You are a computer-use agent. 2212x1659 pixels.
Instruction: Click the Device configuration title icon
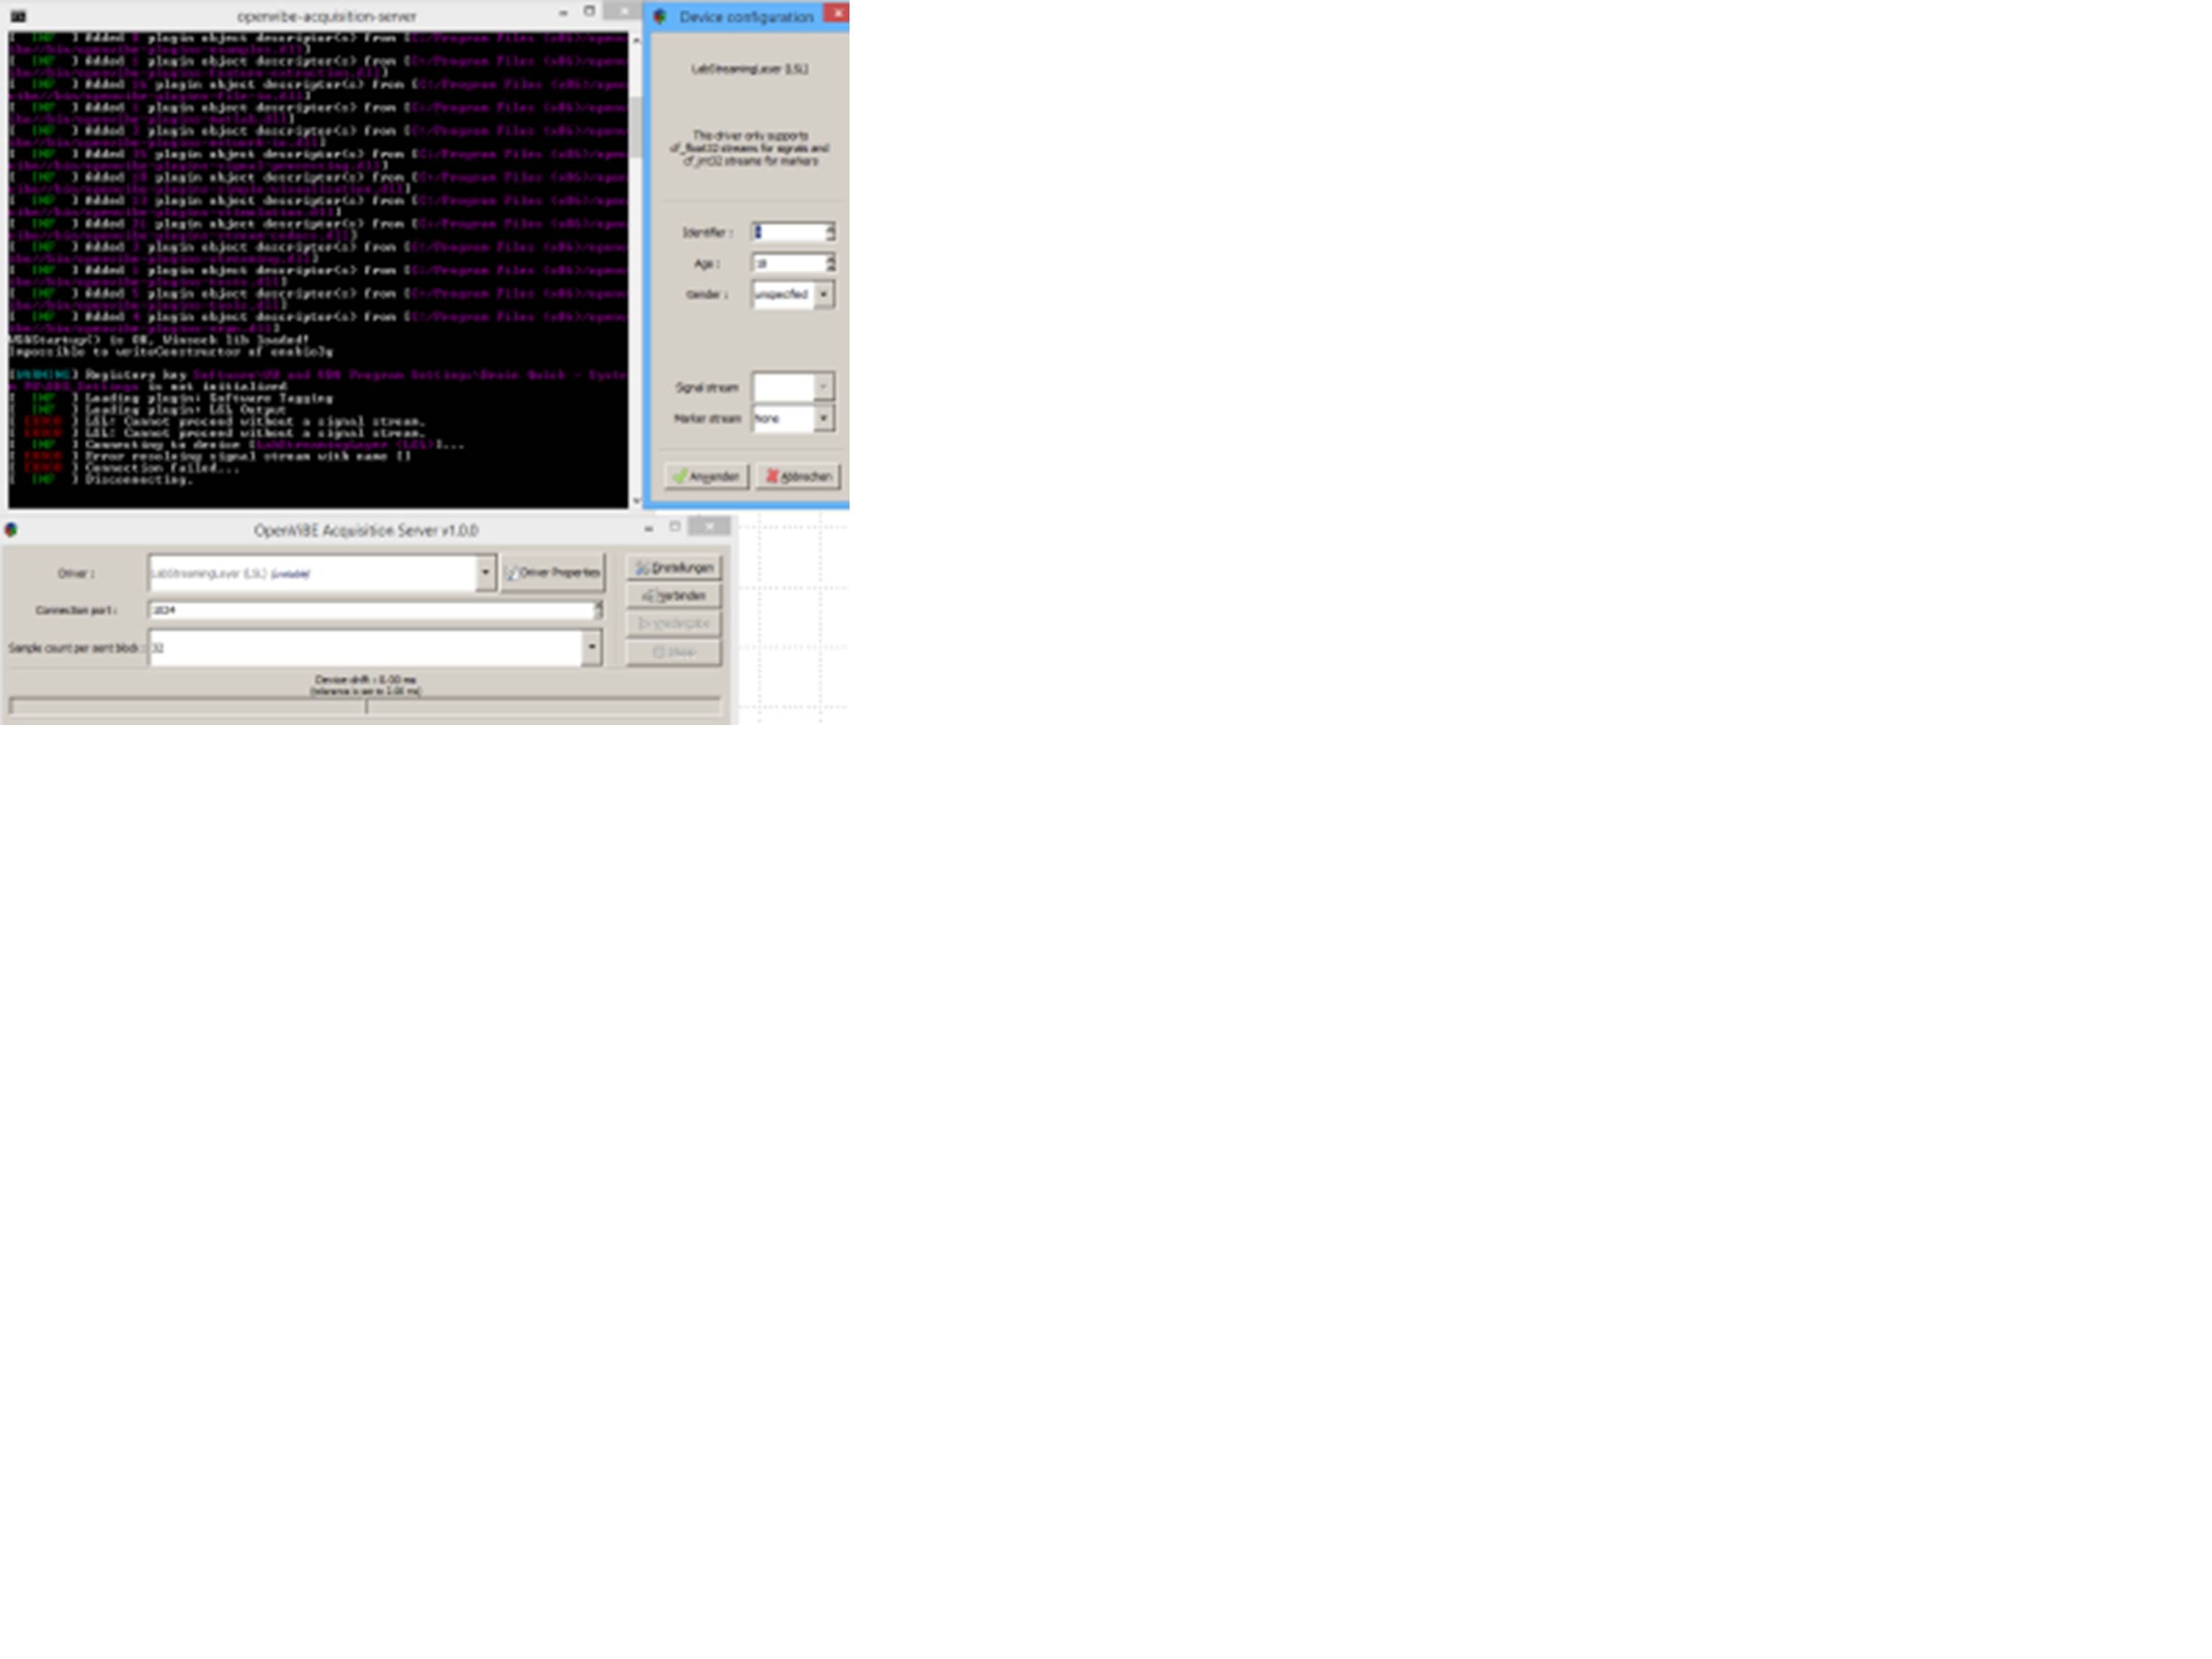[660, 16]
